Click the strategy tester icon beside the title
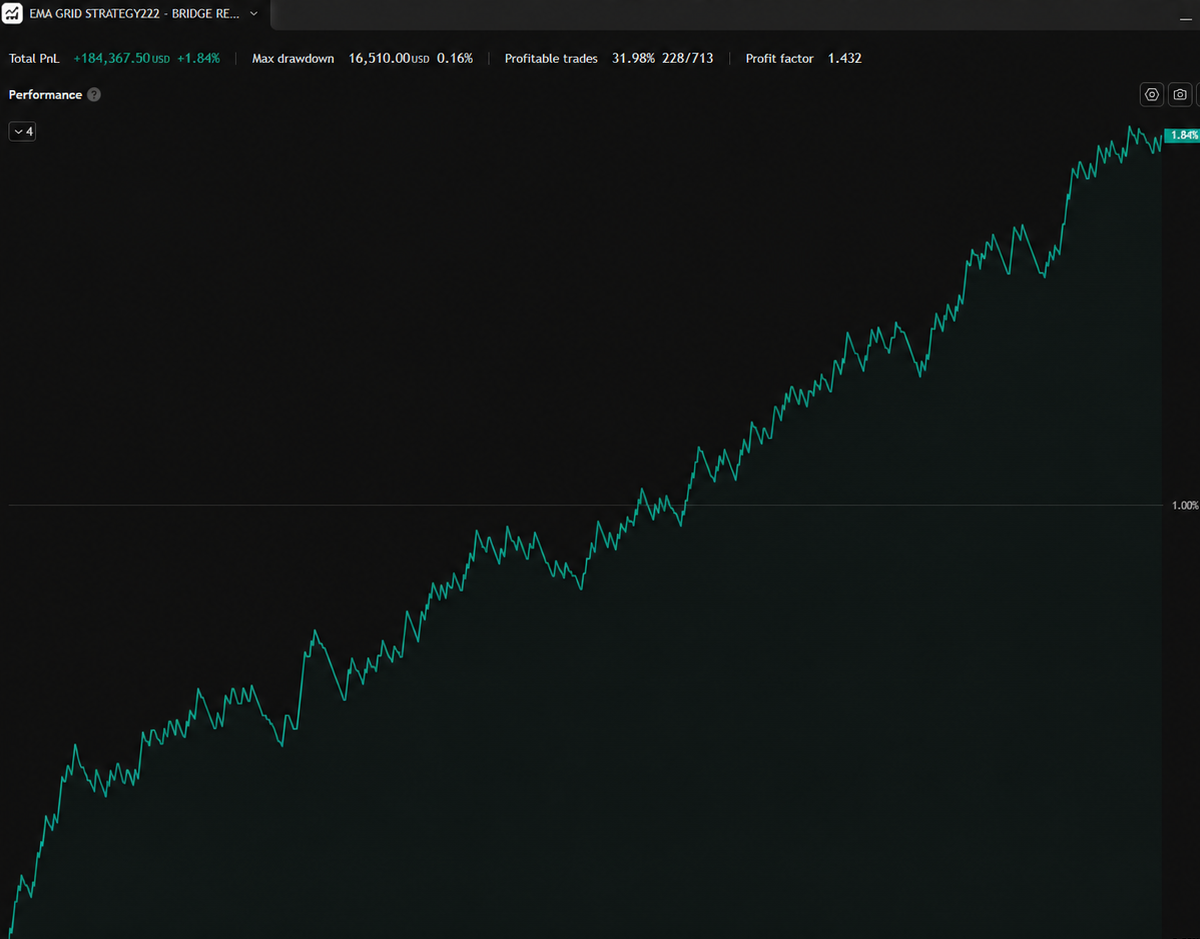Screen dimensions: 1200x939 (12, 14)
